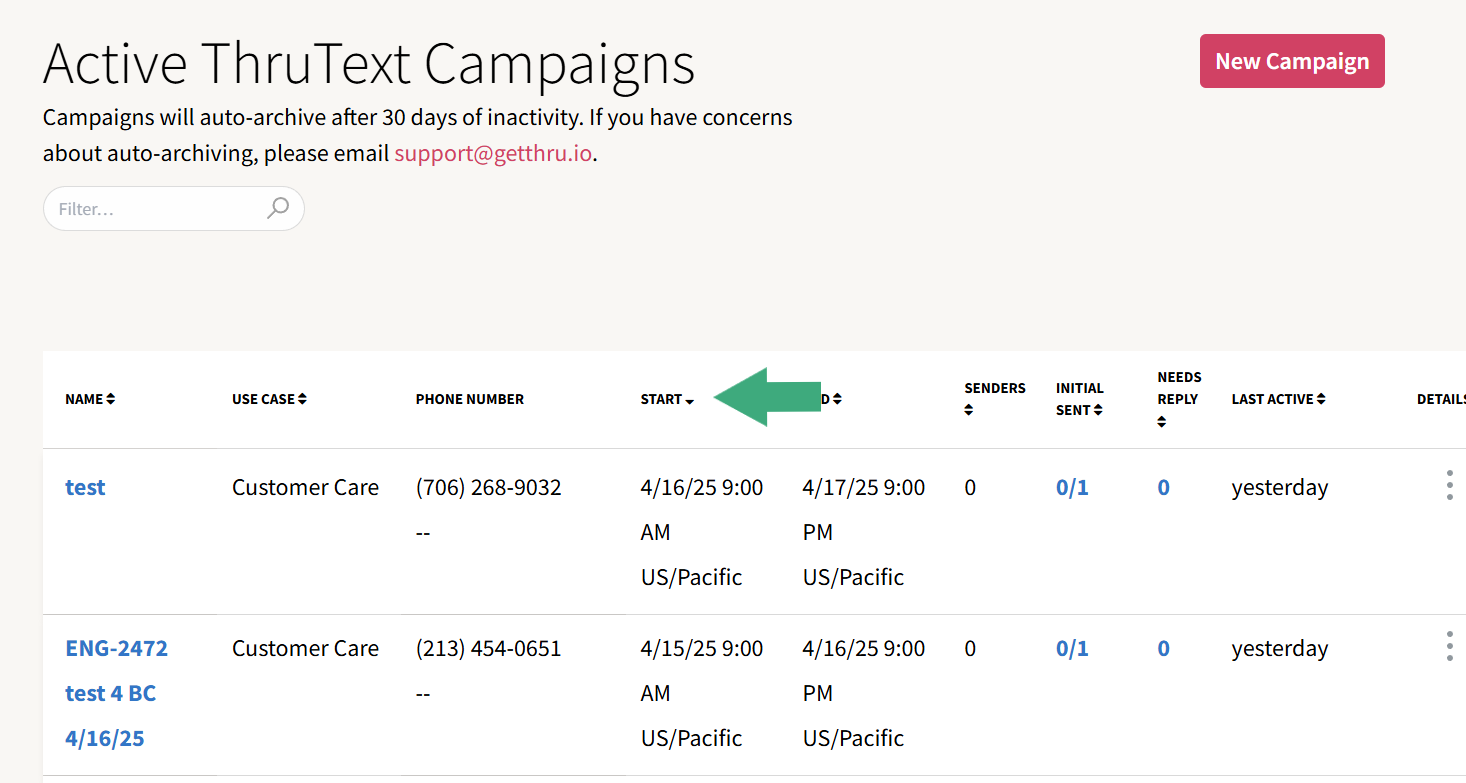Click the start date 4/16/25 9:00 AM cell

[702, 532]
